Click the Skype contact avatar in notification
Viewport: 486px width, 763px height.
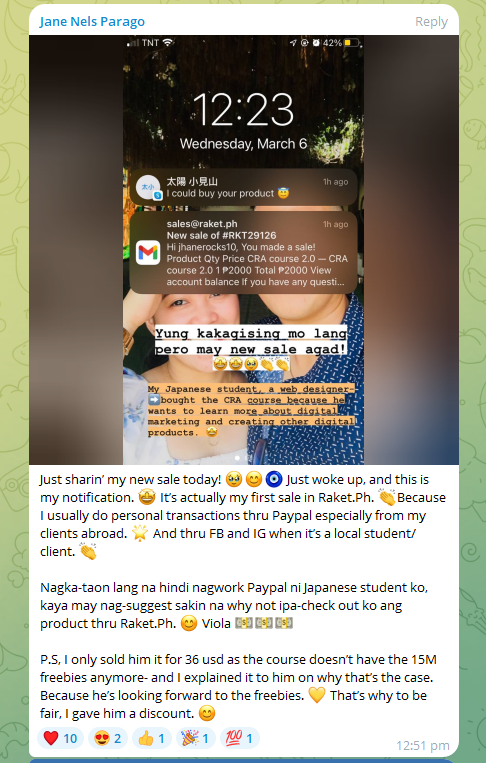coord(148,187)
